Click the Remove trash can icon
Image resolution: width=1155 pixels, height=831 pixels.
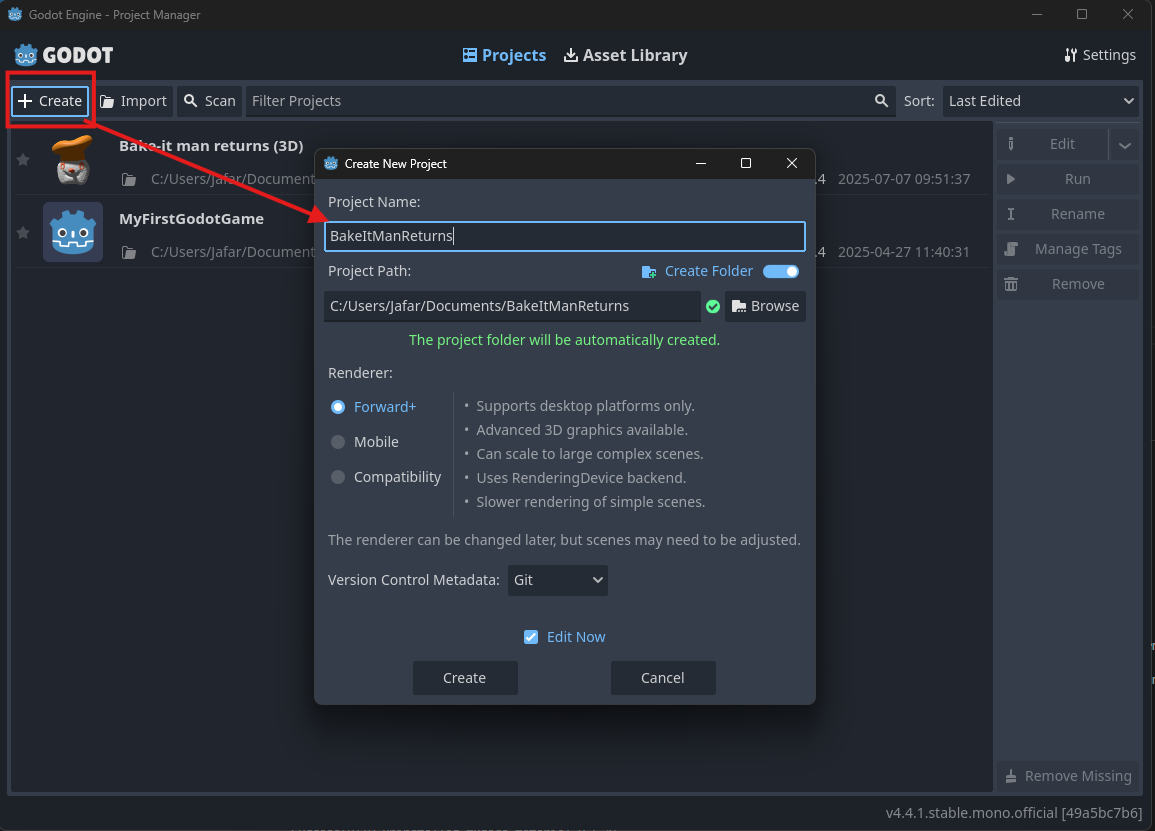point(1011,284)
